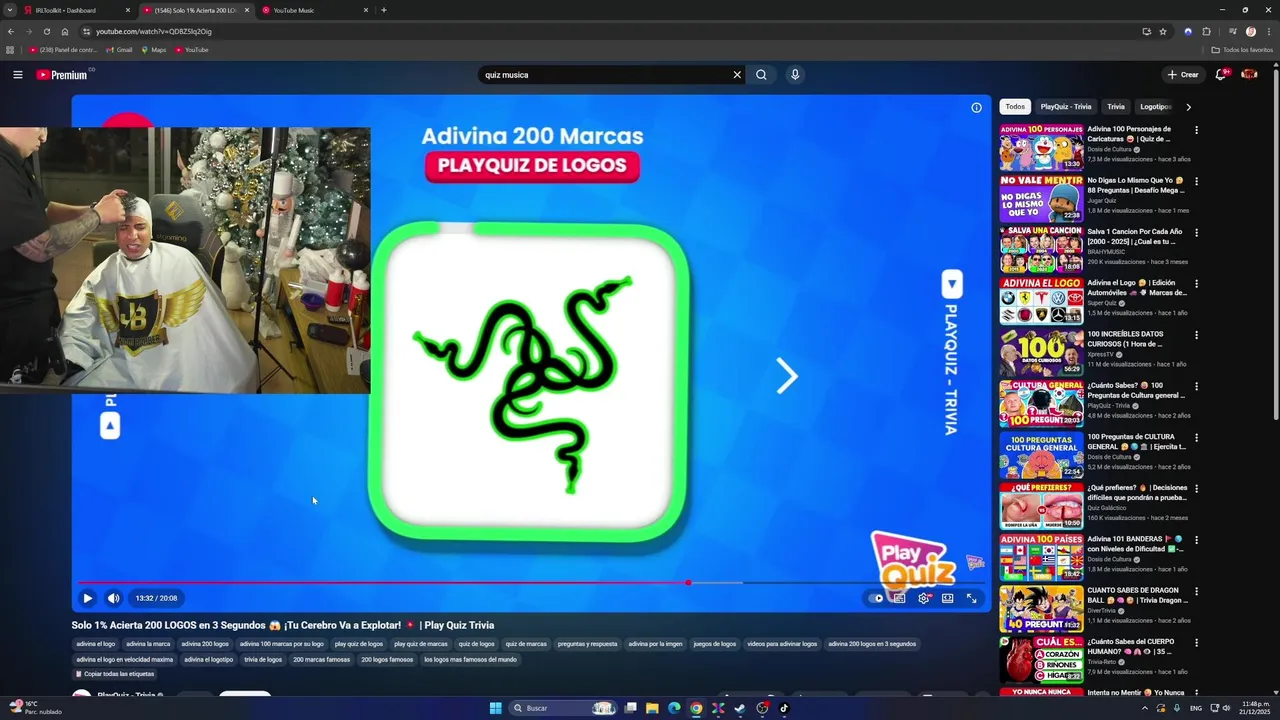Open Microsoft Edge from the taskbar

pos(674,708)
